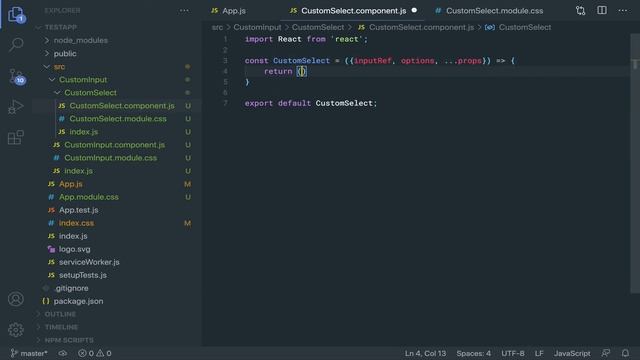Image resolution: width=640 pixels, height=360 pixels.
Task: Change encoding via UTF-8
Action: pyautogui.click(x=513, y=353)
